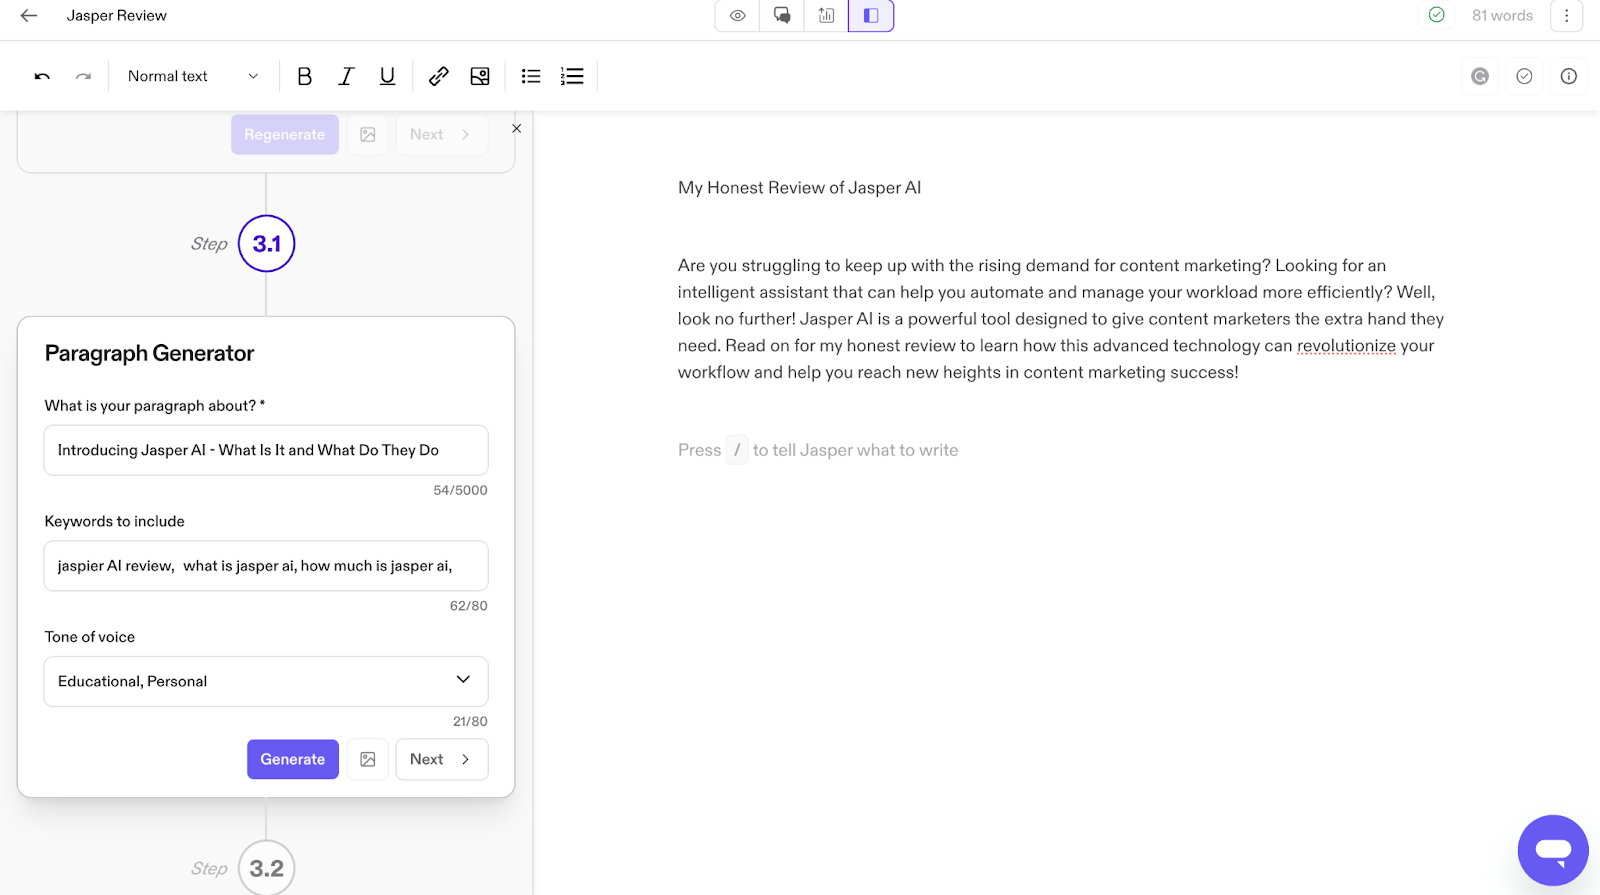1600x895 pixels.
Task: Insert a link with the chain icon
Action: pyautogui.click(x=438, y=76)
